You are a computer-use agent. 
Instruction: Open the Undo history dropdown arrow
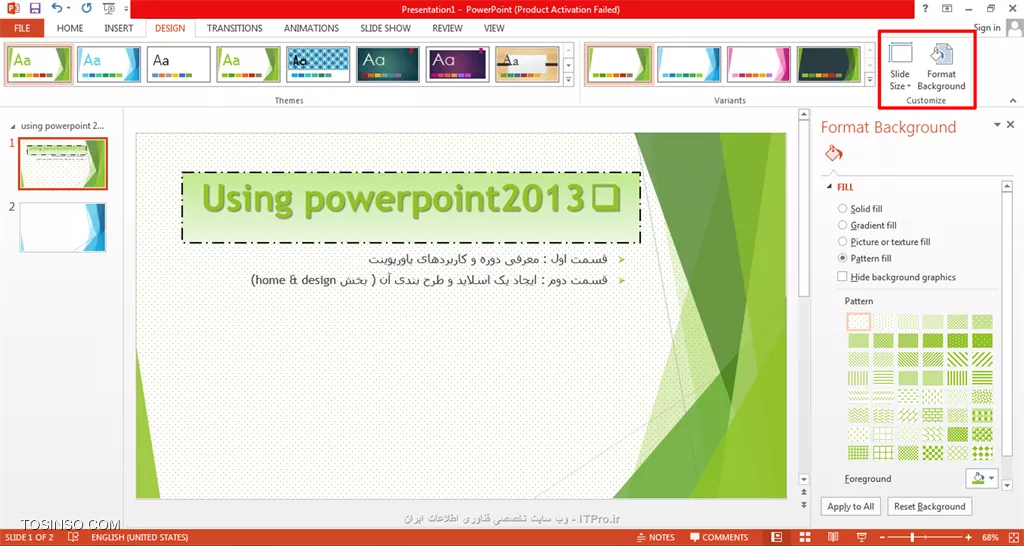pos(69,9)
